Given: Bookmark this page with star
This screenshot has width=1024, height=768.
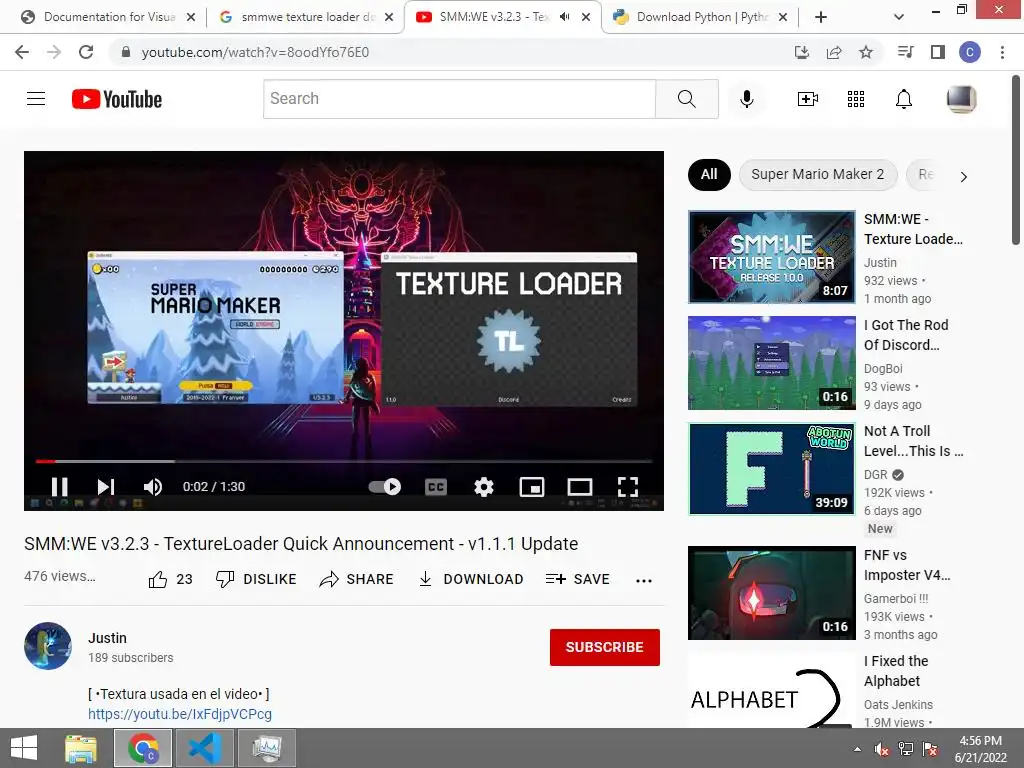Looking at the screenshot, I should pyautogui.click(x=866, y=52).
